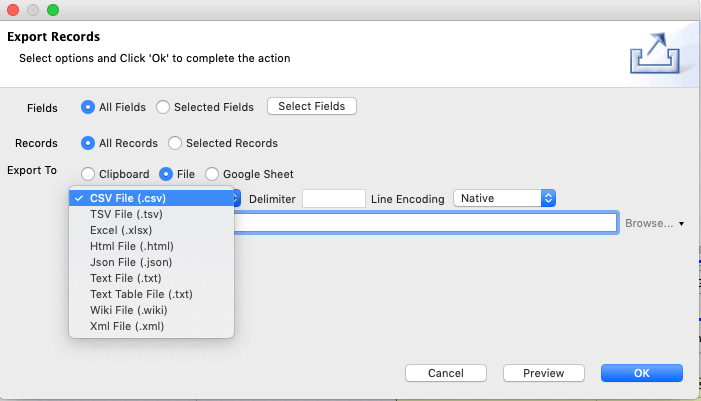This screenshot has width=701, height=401.
Task: Focus the Delimiter input field
Action: pyautogui.click(x=334, y=198)
